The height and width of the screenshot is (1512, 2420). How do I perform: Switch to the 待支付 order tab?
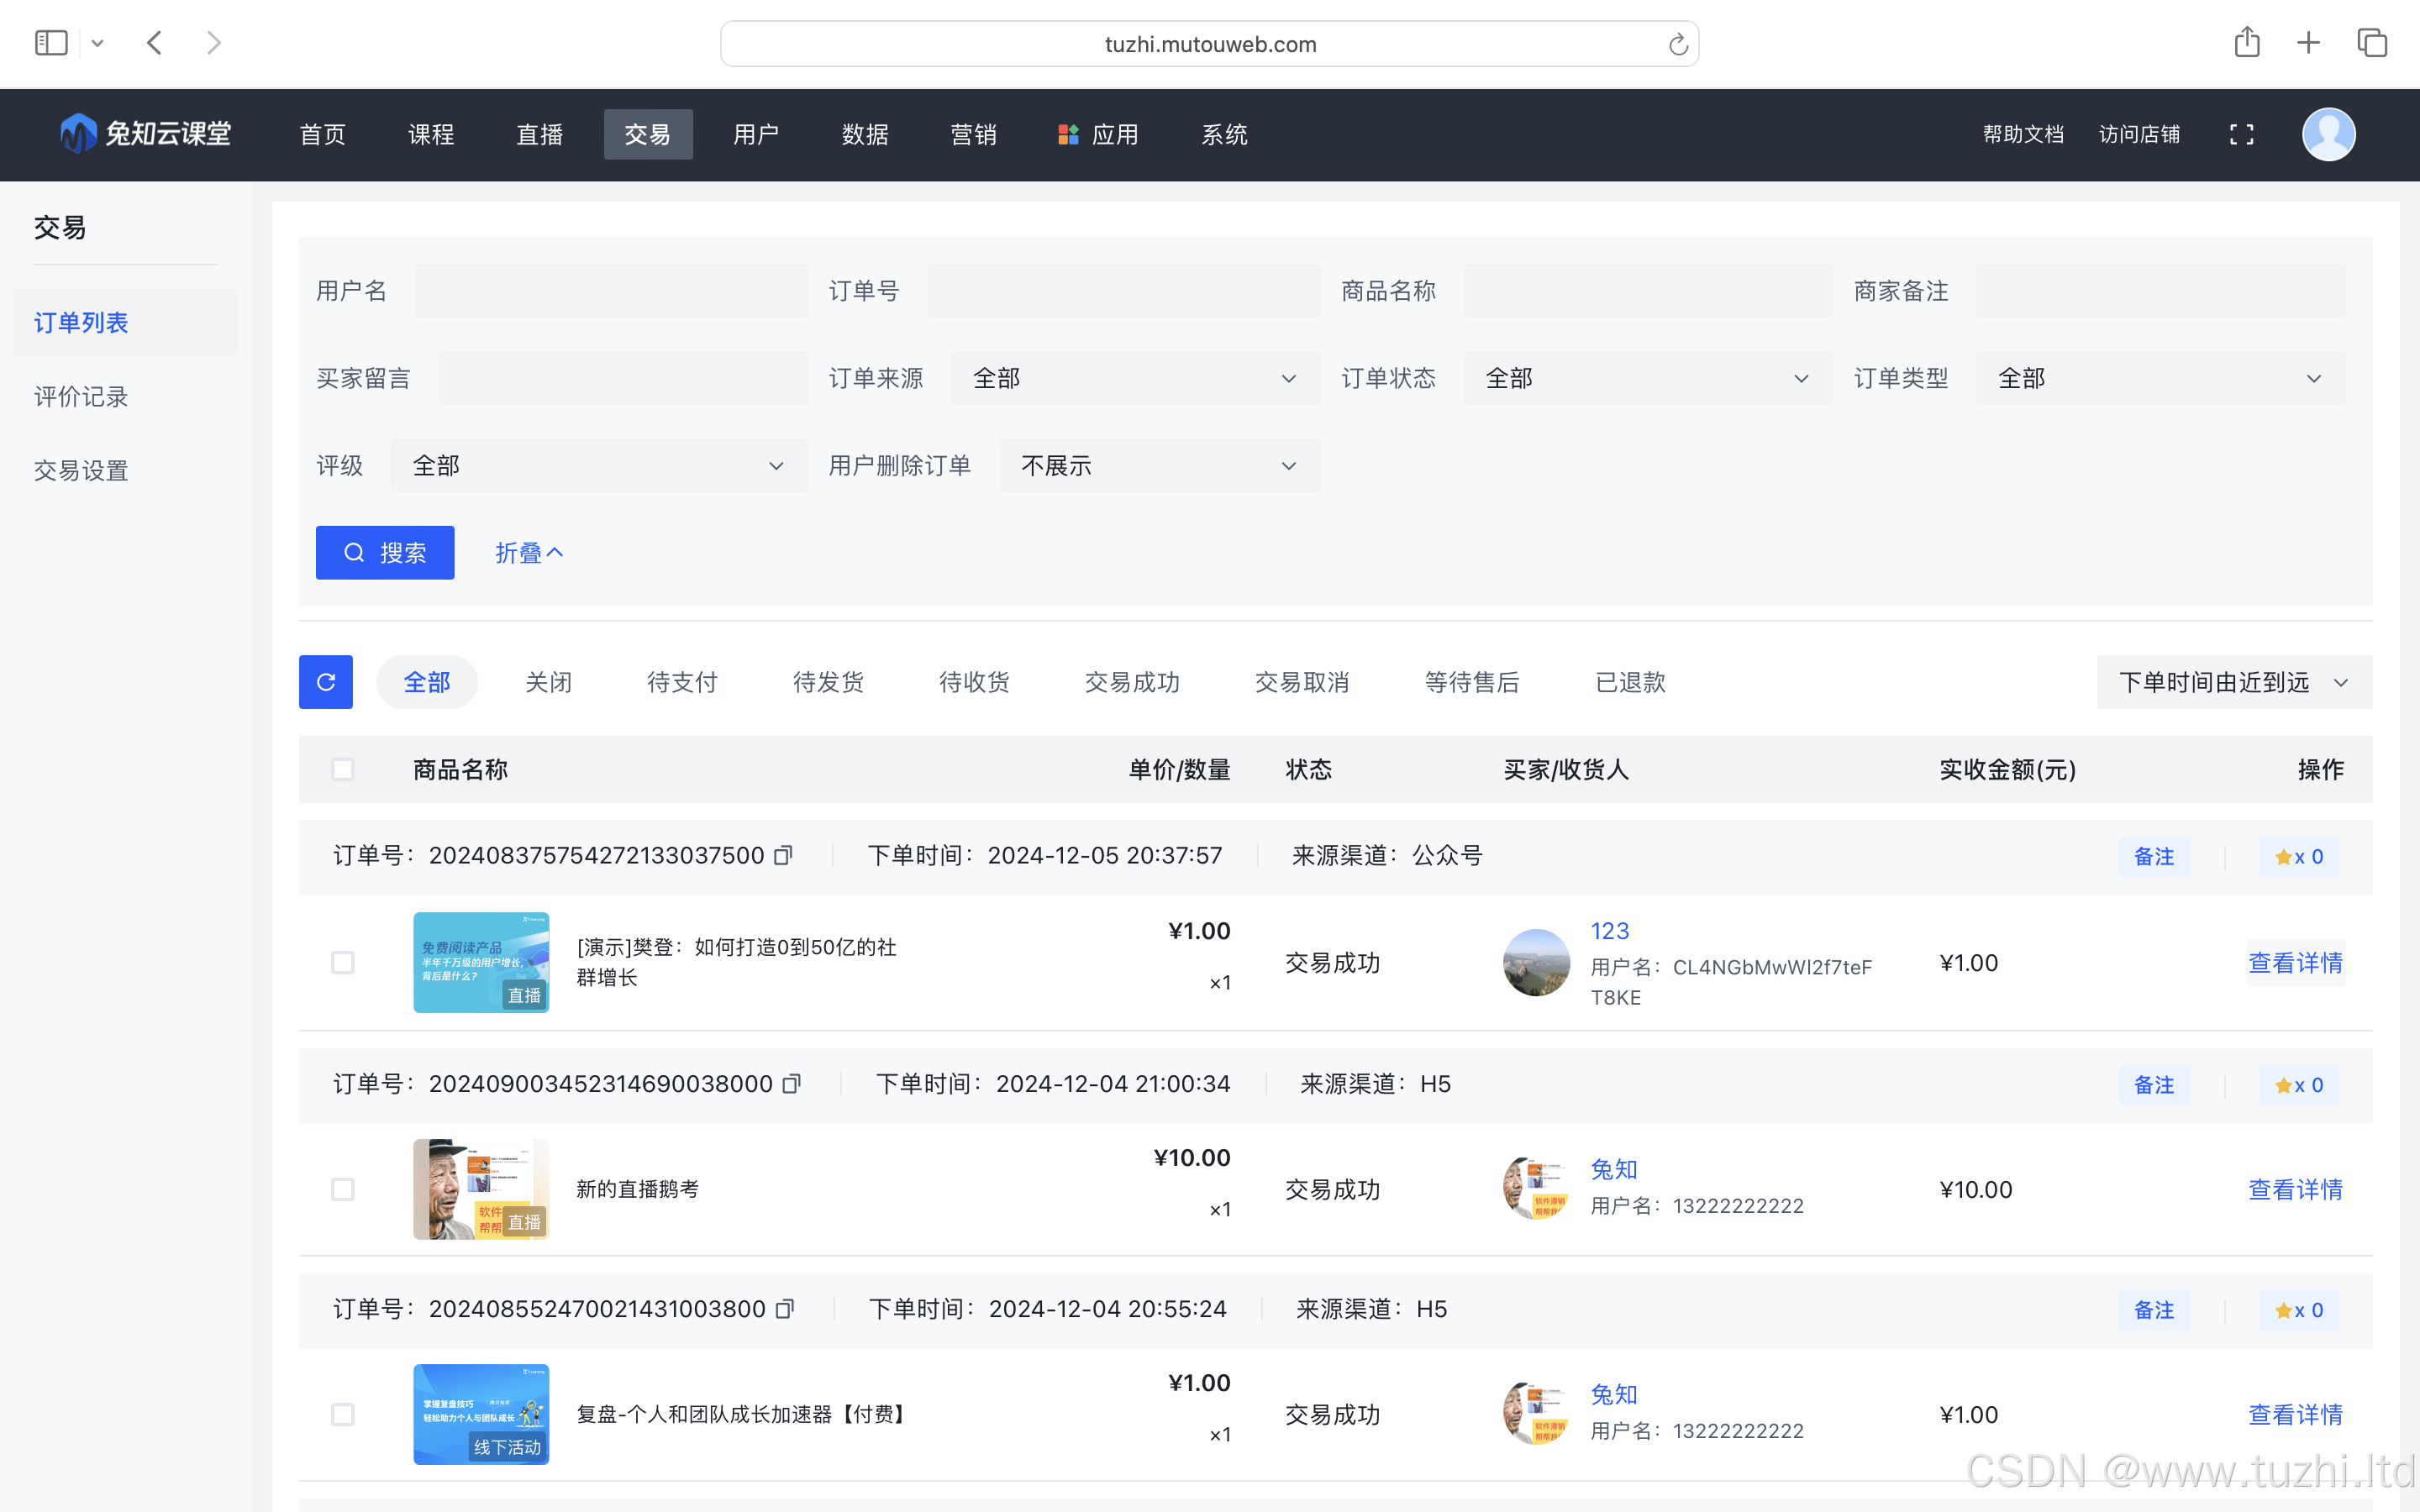(682, 682)
